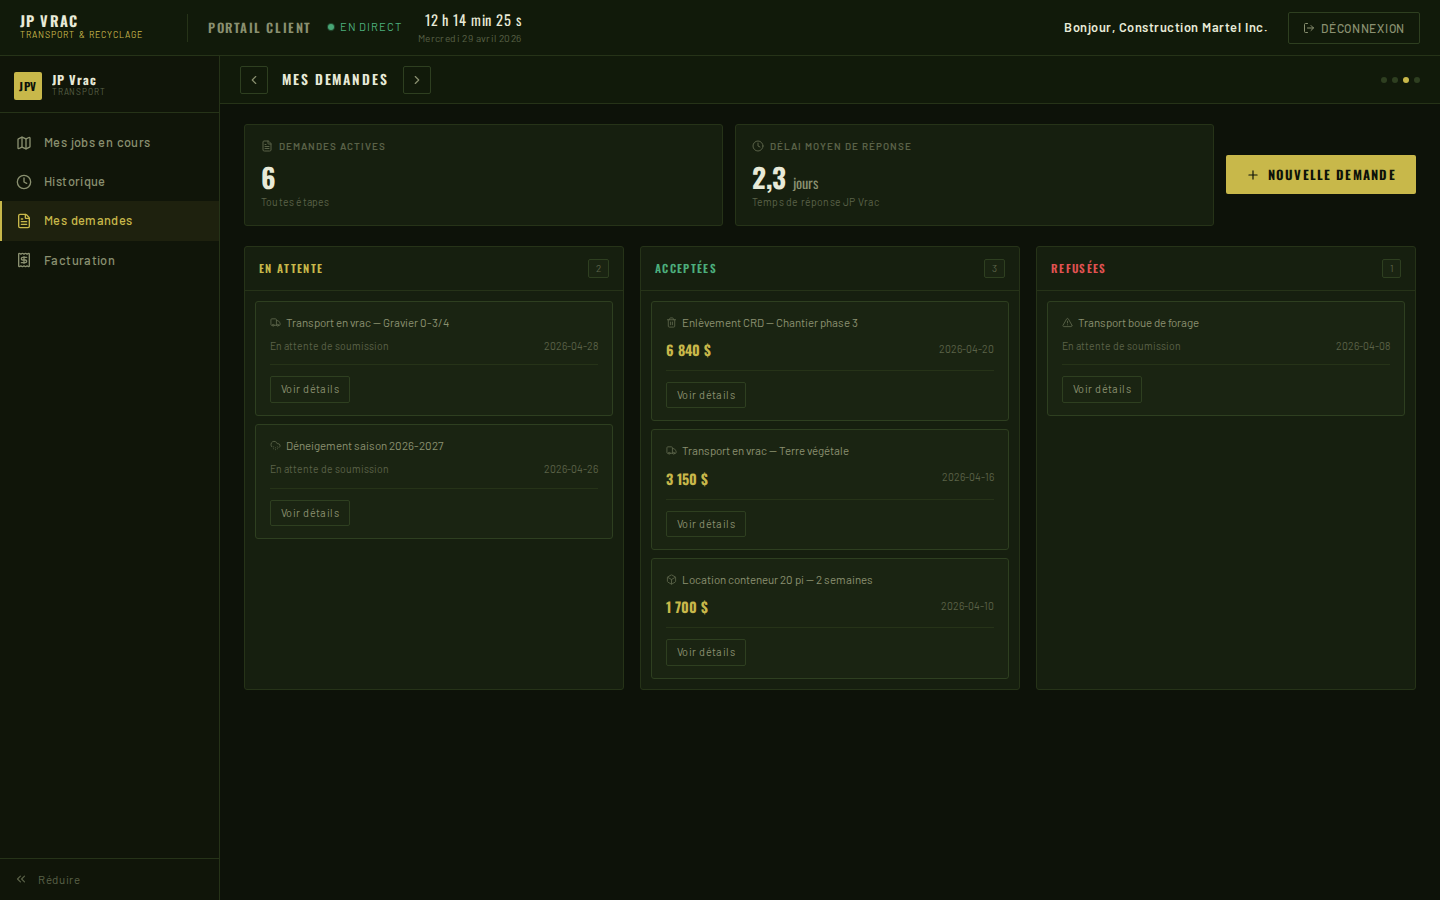Click the trash icon on Enlèvement CRD card
This screenshot has height=900, width=1440.
tap(671, 323)
